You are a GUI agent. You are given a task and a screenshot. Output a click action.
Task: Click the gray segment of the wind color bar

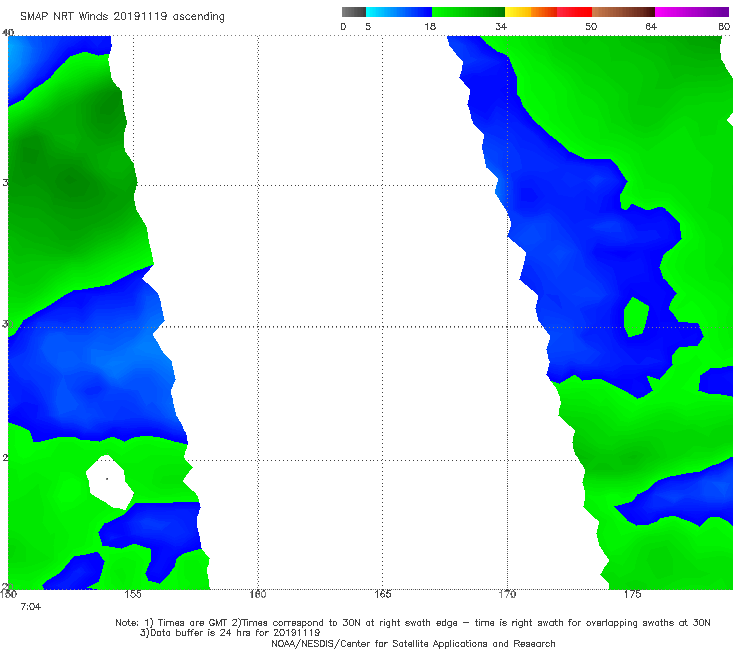(x=353, y=12)
